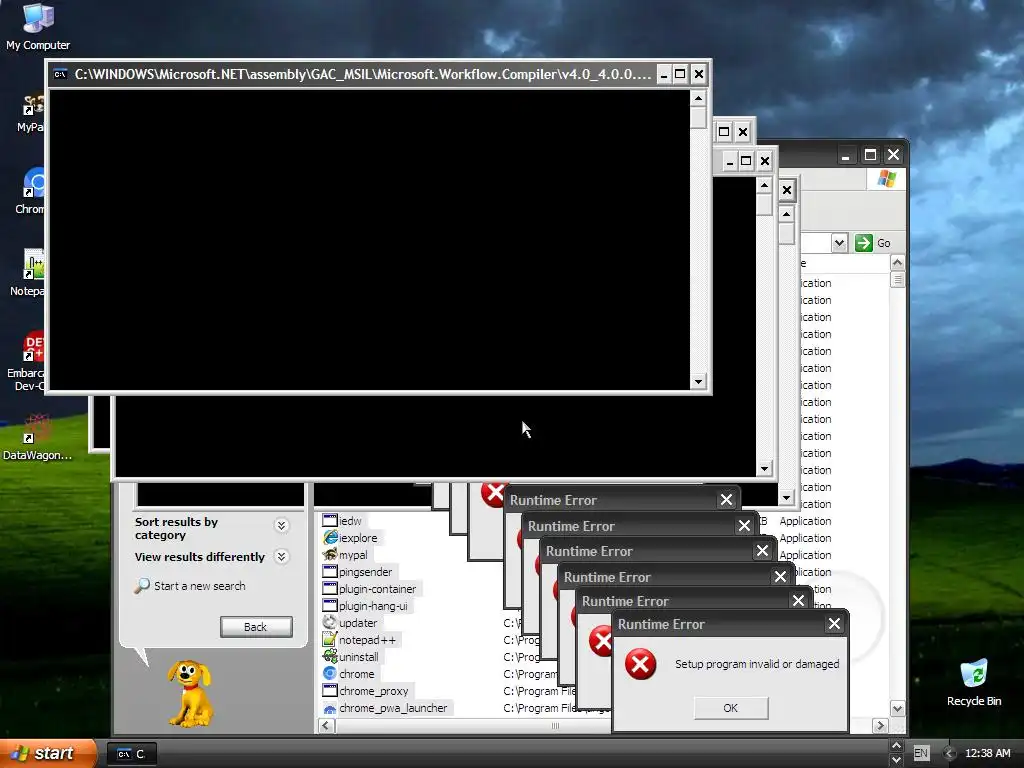Click the Windows flag logo in Search window
The height and width of the screenshot is (768, 1024).
pos(887,179)
